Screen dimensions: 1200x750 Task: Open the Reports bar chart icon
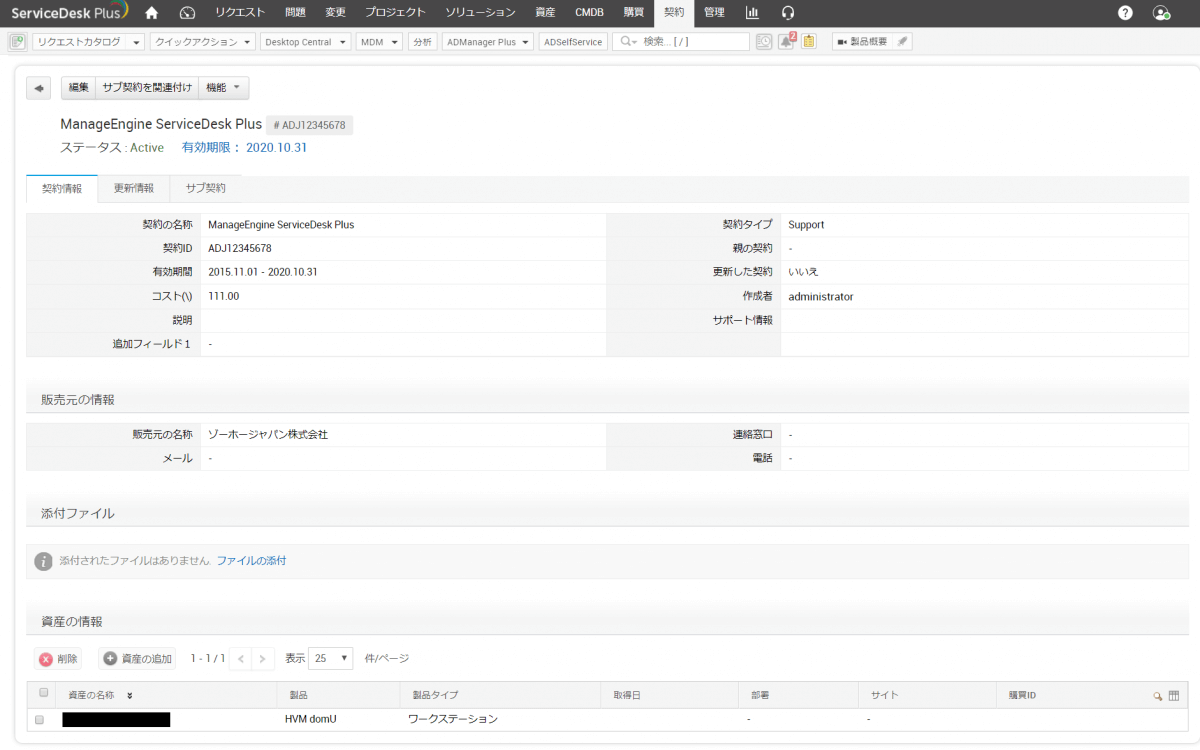click(x=752, y=13)
